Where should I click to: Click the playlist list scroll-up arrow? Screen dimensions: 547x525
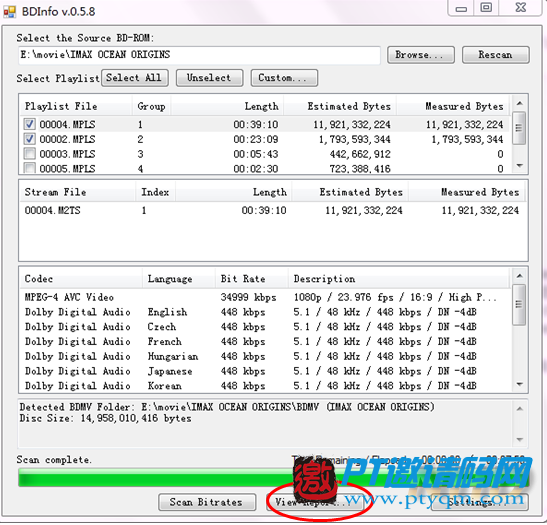click(519, 104)
